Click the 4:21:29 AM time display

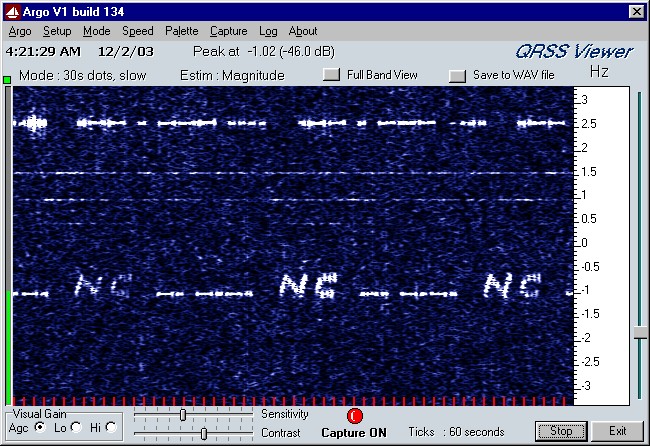pyautogui.click(x=44, y=52)
